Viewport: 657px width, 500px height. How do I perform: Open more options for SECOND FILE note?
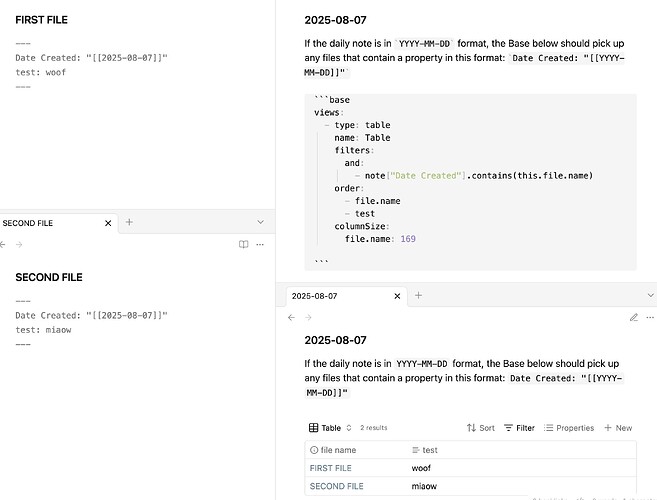pyautogui.click(x=260, y=244)
